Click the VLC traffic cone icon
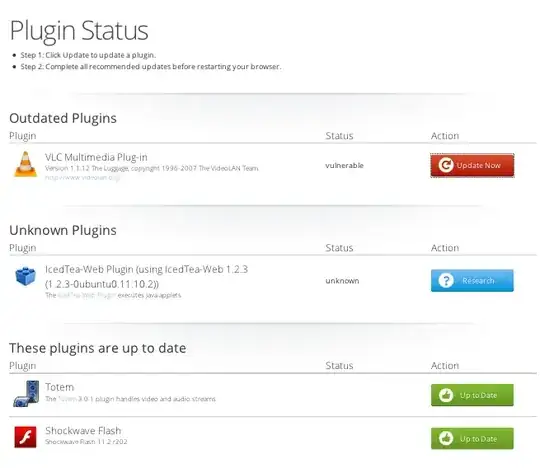540x468 pixels. tap(25, 164)
